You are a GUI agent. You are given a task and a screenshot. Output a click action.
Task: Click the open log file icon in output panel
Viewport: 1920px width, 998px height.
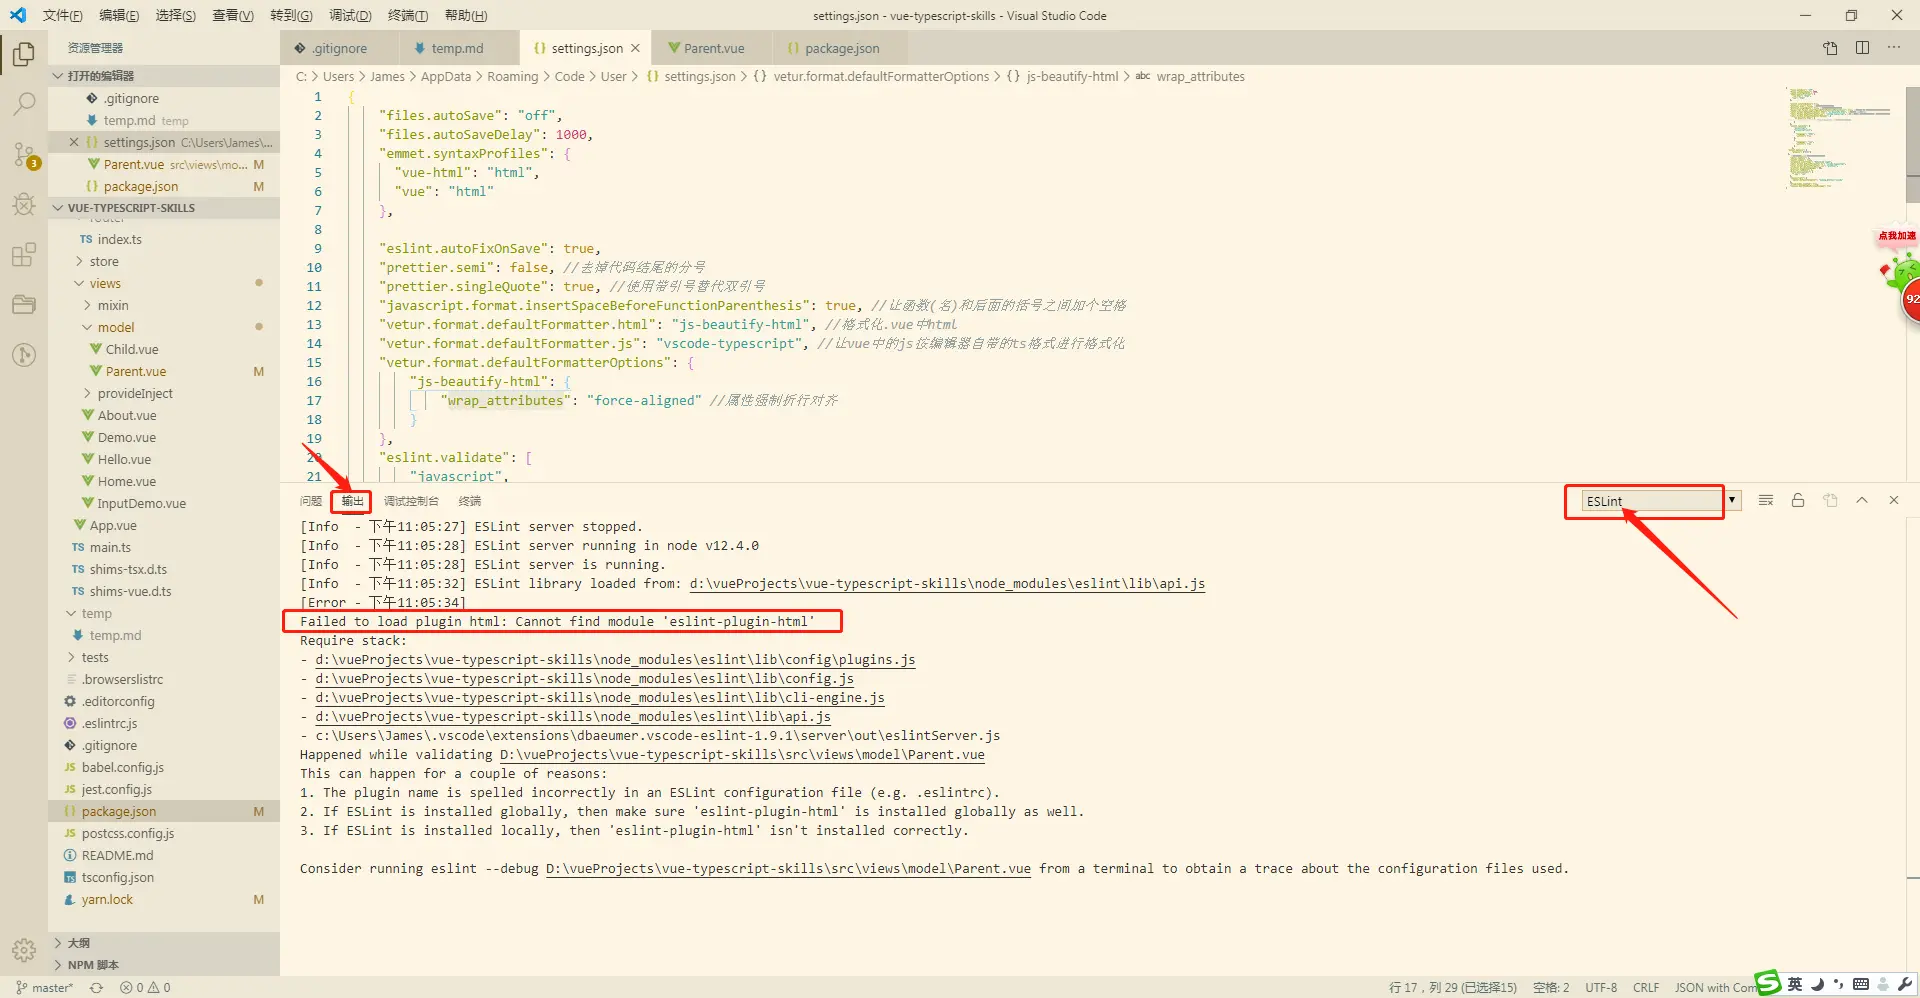(1830, 500)
